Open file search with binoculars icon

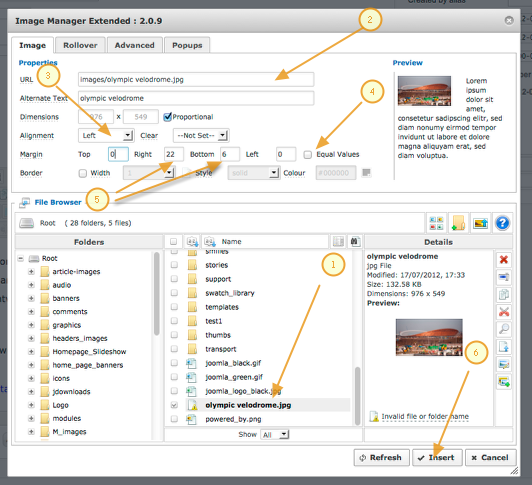pos(355,242)
